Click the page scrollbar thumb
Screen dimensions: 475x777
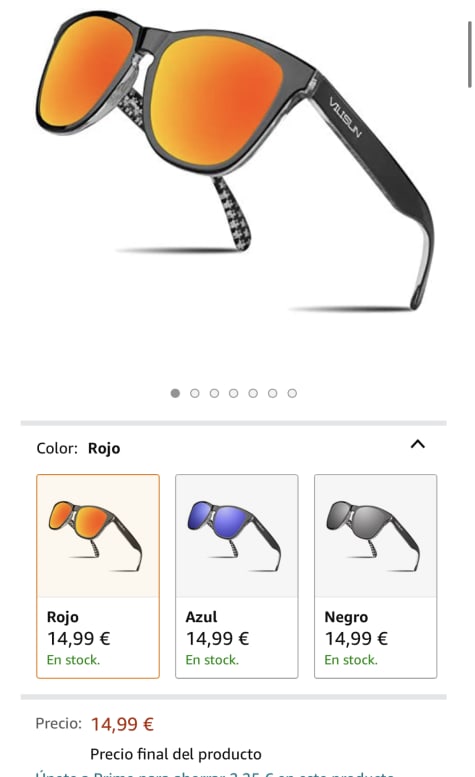pyautogui.click(x=470, y=55)
